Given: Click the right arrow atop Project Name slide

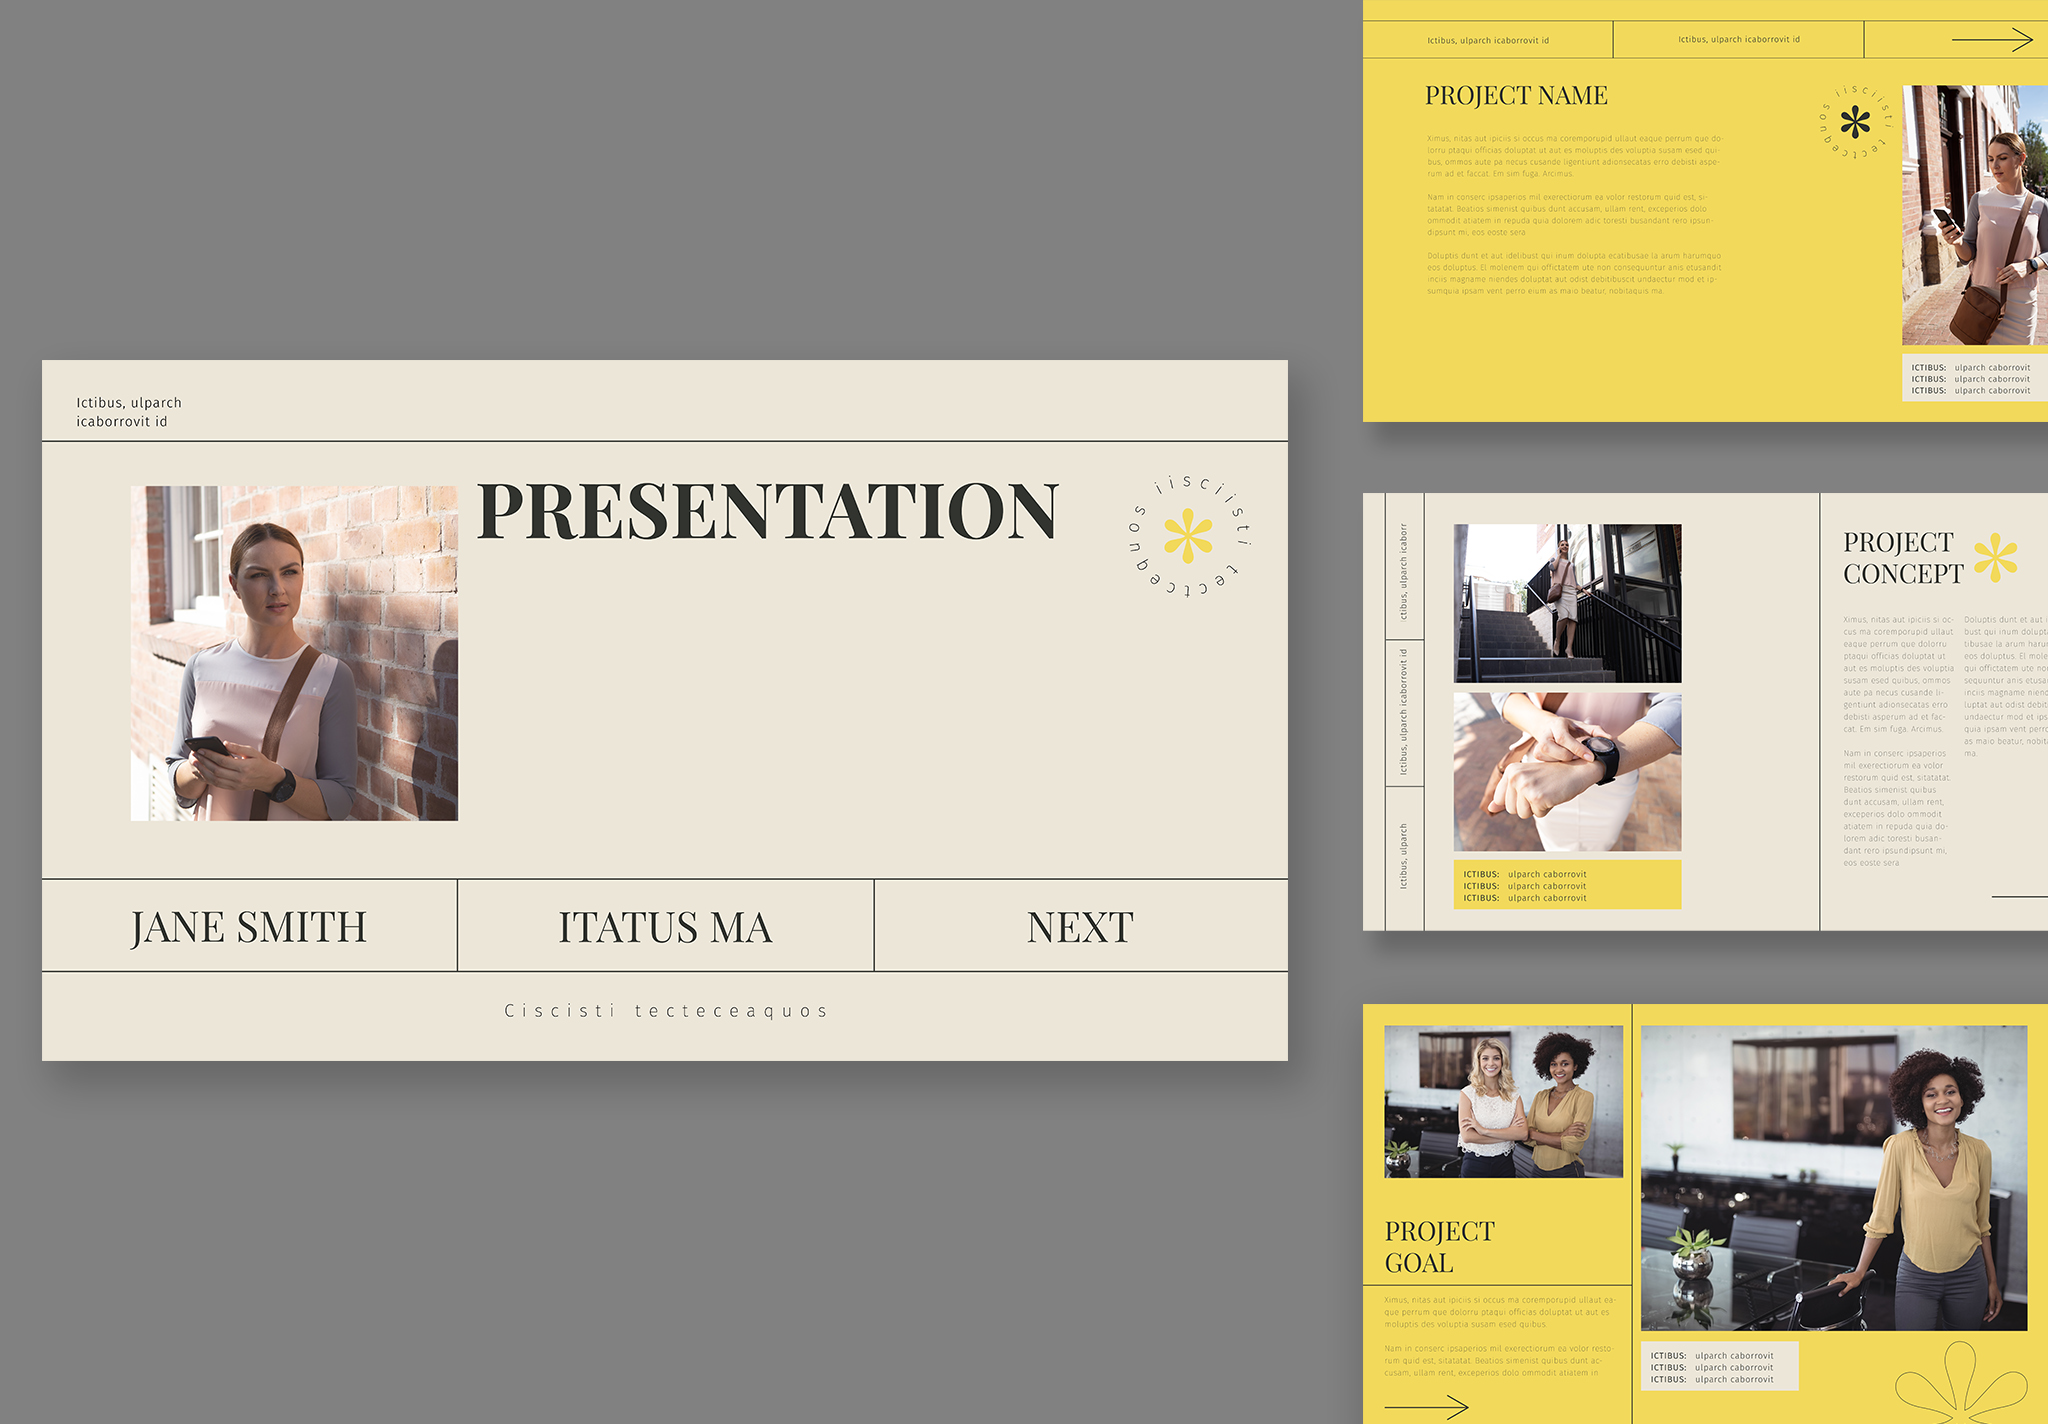Looking at the screenshot, I should pyautogui.click(x=1992, y=40).
